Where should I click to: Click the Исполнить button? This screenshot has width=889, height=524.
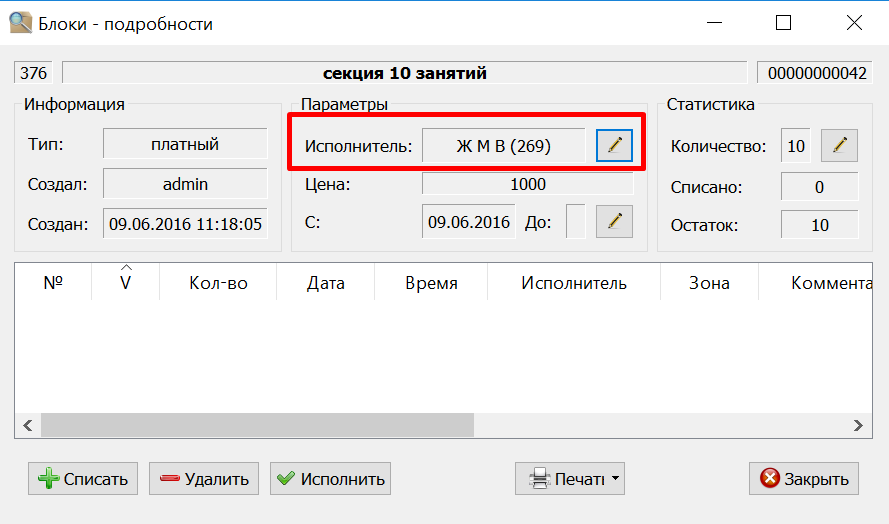[331, 479]
